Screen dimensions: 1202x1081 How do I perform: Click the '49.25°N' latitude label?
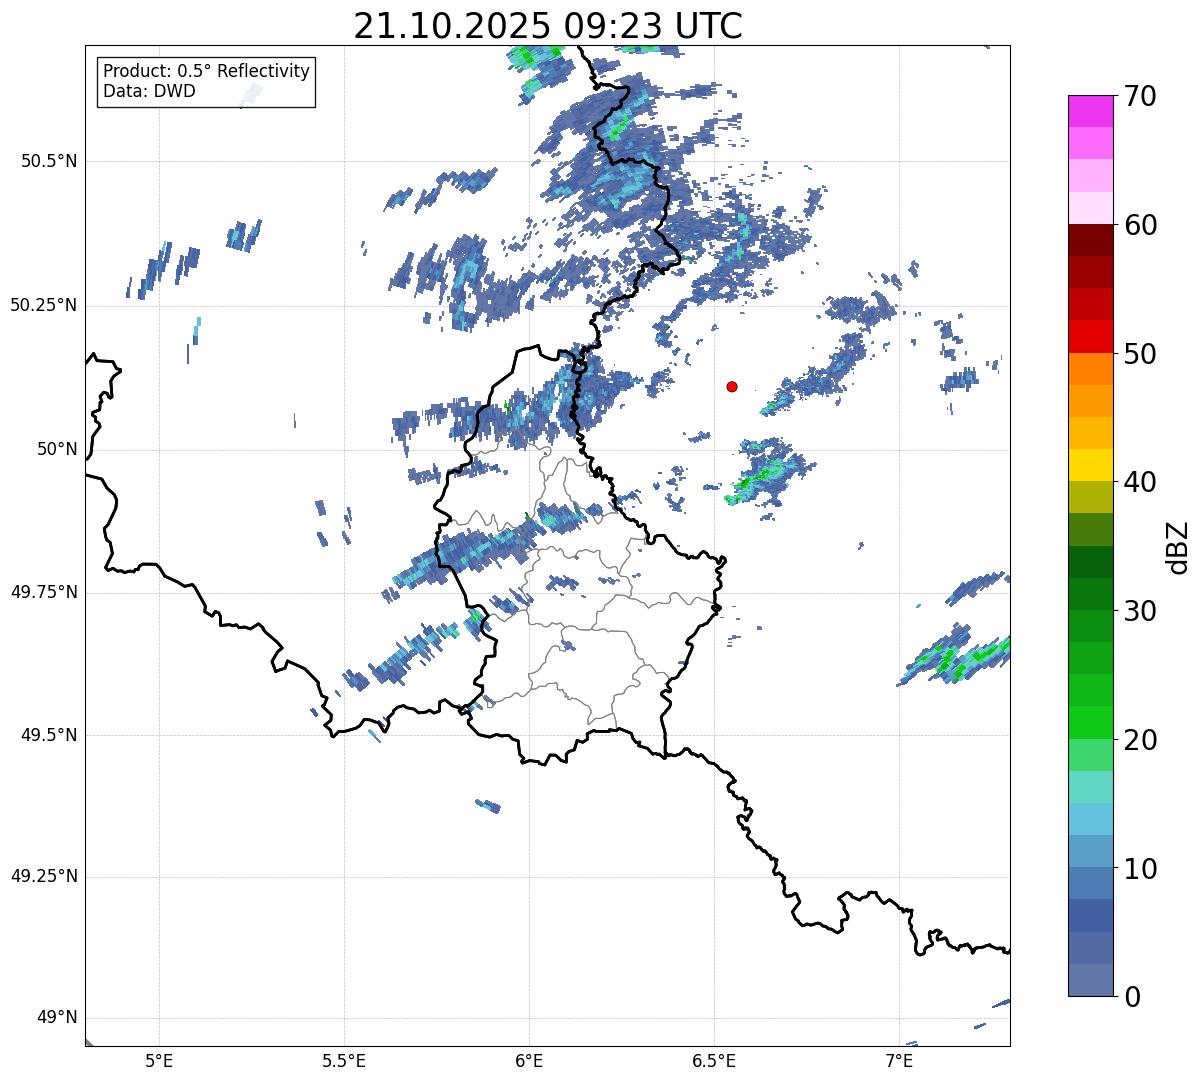[x=43, y=877]
